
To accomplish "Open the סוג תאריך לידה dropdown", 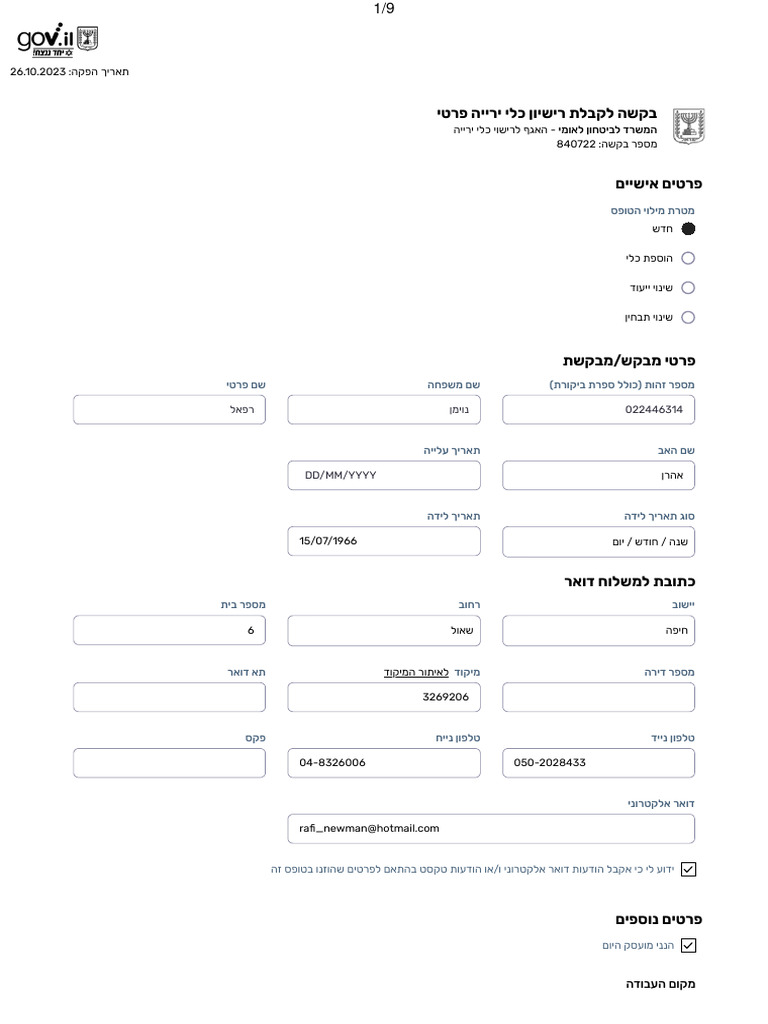I will pos(598,542).
